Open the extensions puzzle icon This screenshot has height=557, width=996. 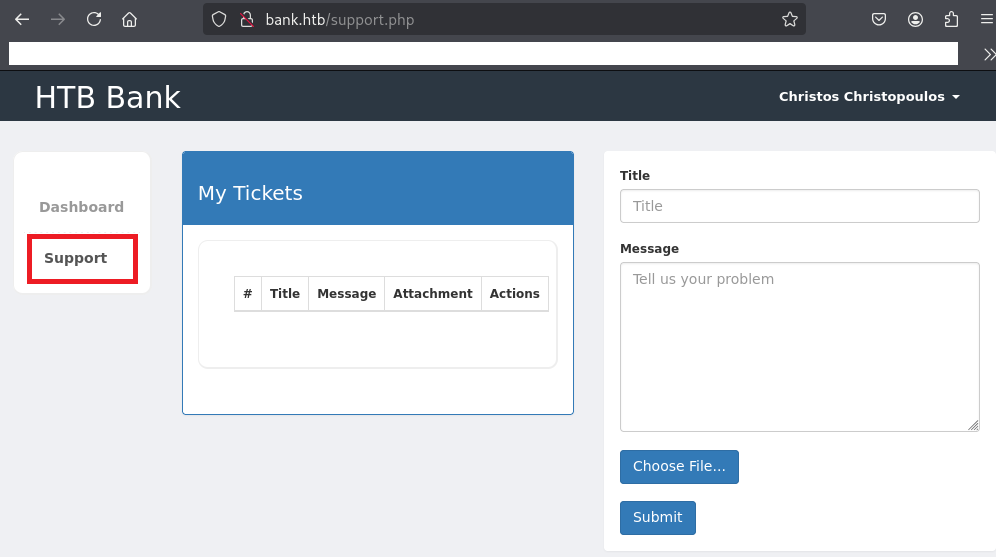[951, 19]
